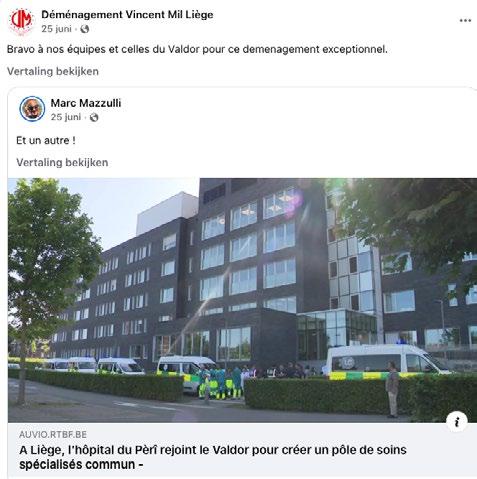477x479 pixels.
Task: Open the three-dots post options menu
Action: click(x=465, y=21)
